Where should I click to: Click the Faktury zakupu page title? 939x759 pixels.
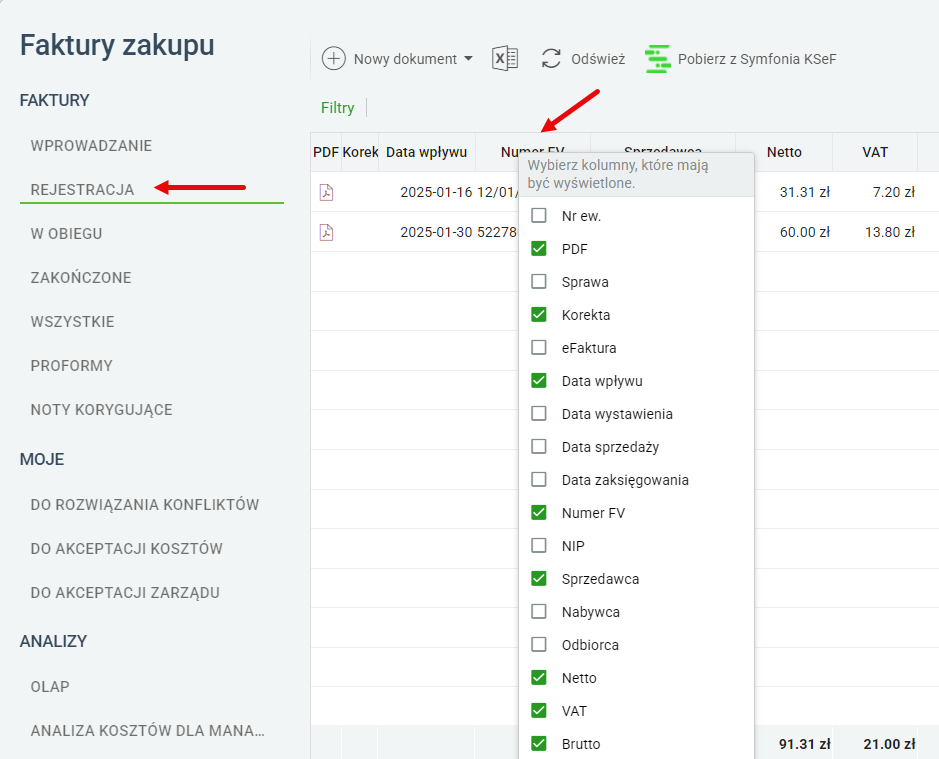point(117,45)
